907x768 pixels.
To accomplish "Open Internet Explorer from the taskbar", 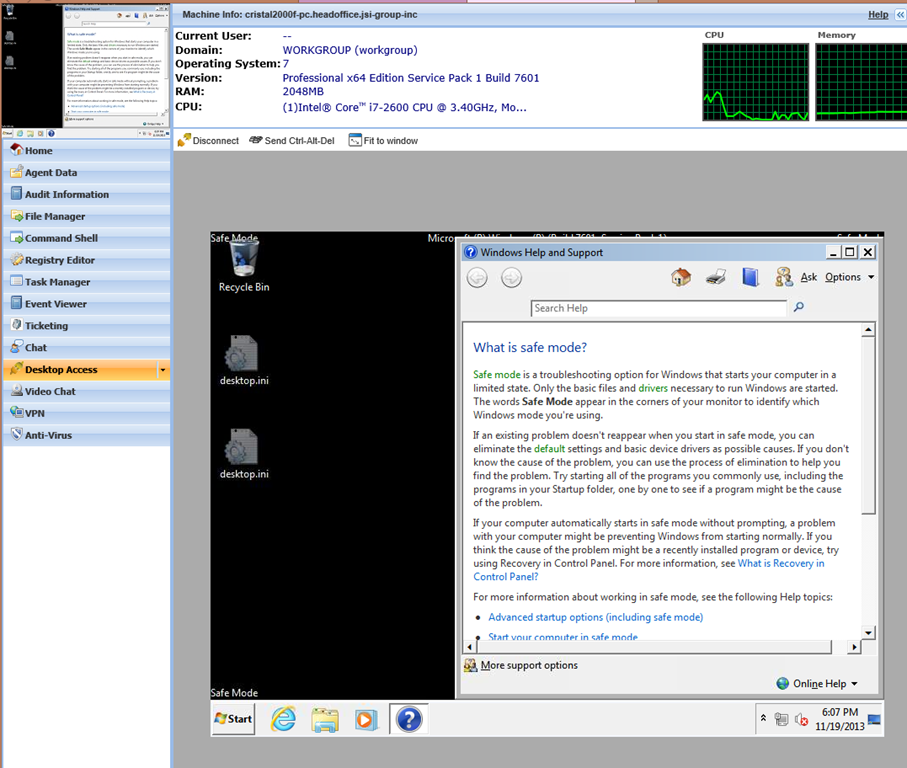I will (x=285, y=719).
